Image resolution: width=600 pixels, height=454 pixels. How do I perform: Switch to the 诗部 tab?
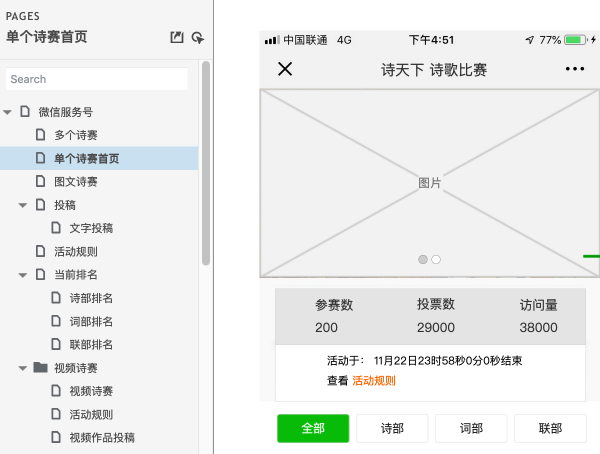[392, 428]
